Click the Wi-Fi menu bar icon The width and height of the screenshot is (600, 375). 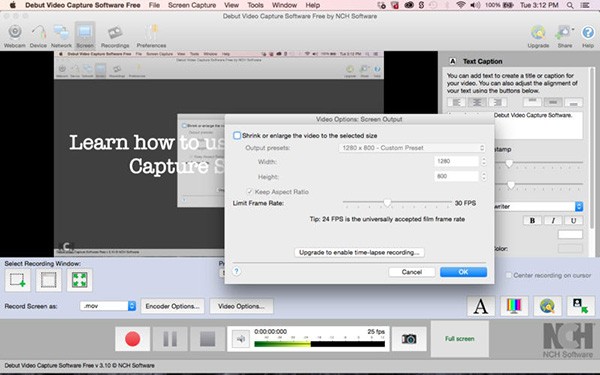[461, 5]
